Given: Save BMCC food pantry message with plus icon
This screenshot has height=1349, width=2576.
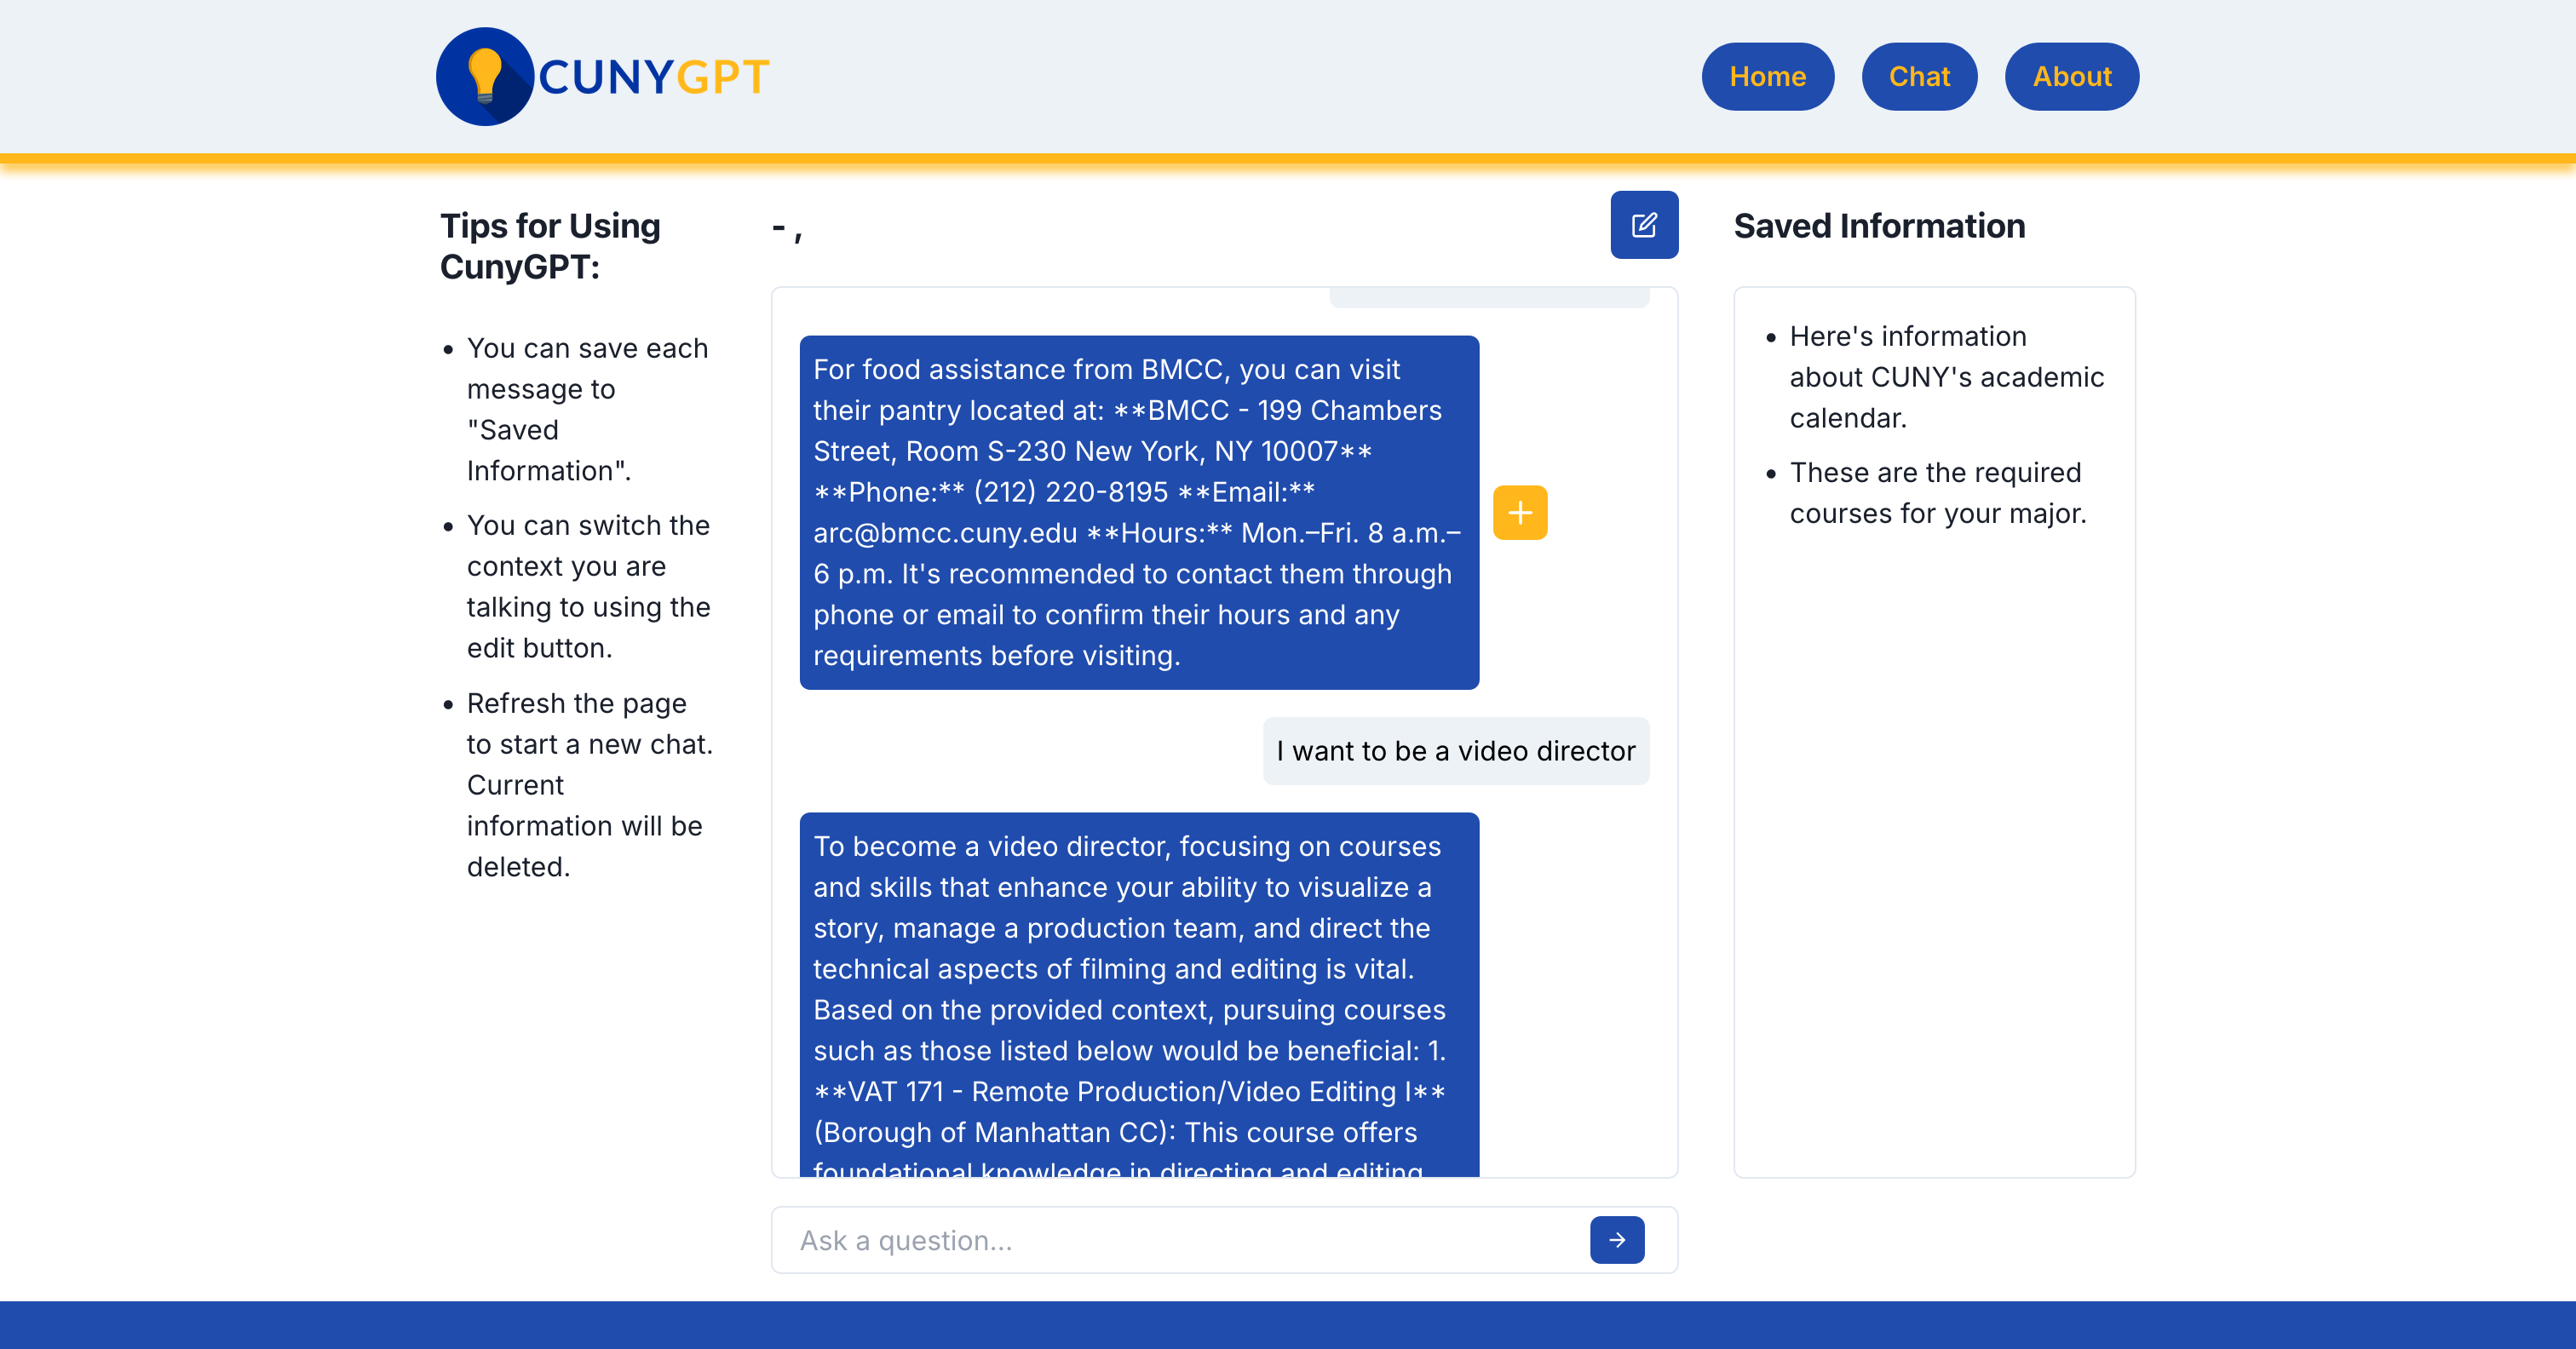Looking at the screenshot, I should coord(1519,513).
